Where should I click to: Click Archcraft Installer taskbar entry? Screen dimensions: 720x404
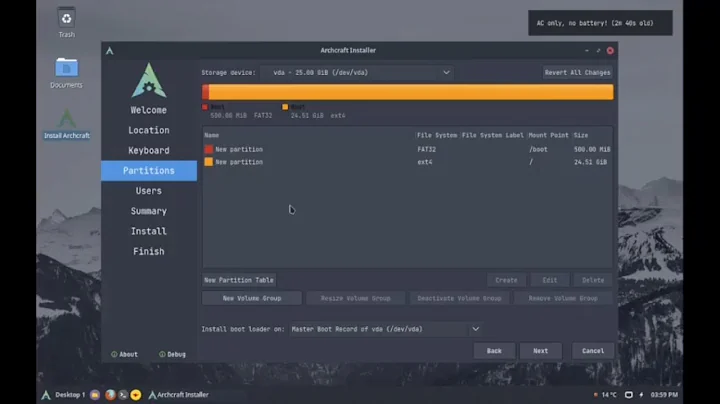(x=179, y=395)
